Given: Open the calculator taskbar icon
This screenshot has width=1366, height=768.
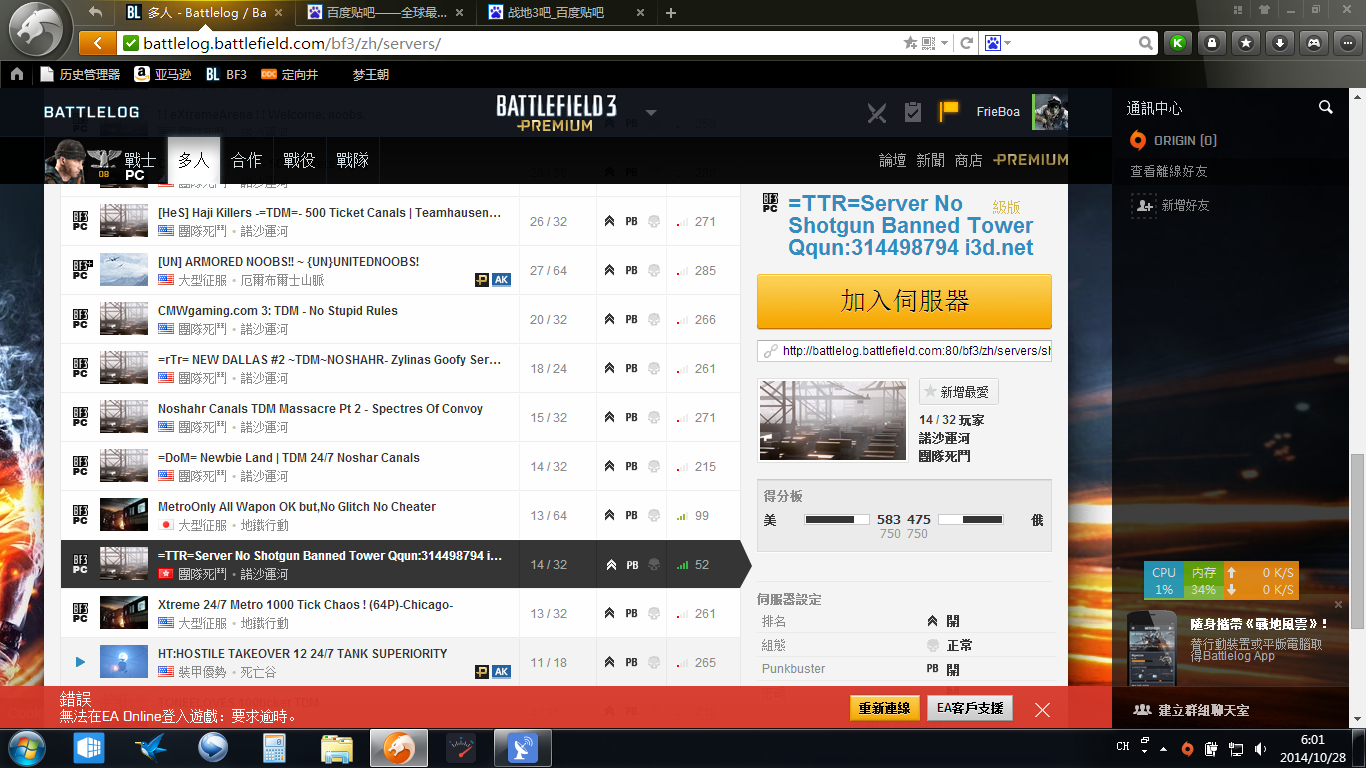Looking at the screenshot, I should pos(274,748).
